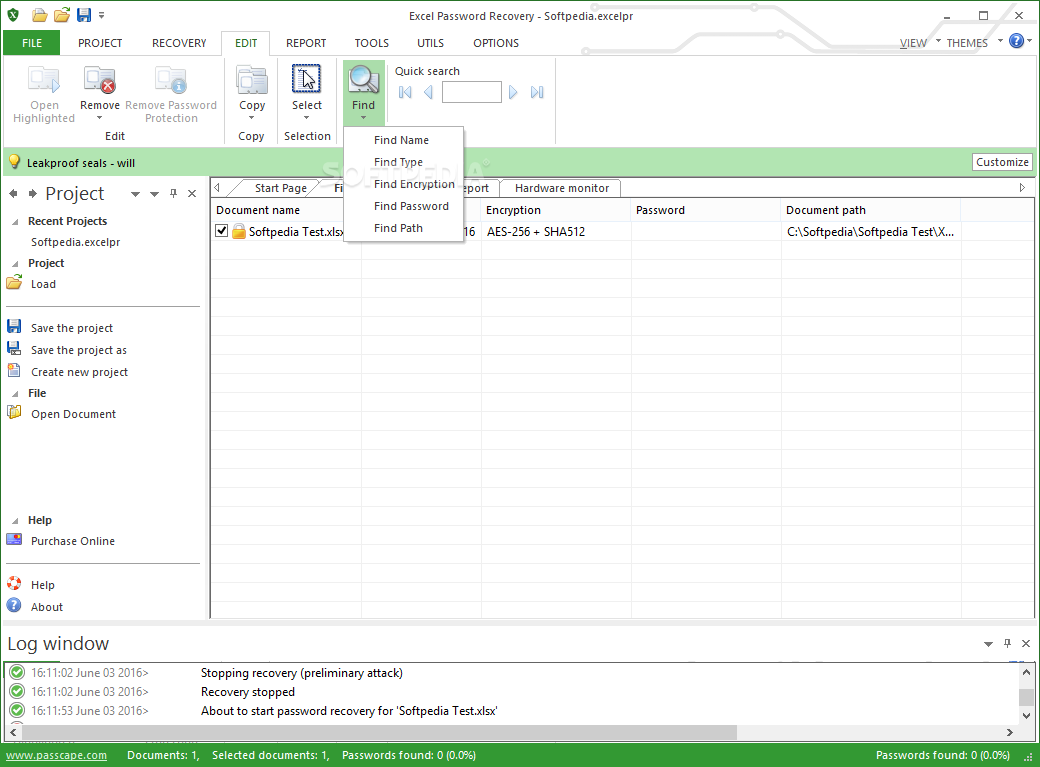Pin the Project panel
This screenshot has width=1040, height=767.
coord(173,194)
